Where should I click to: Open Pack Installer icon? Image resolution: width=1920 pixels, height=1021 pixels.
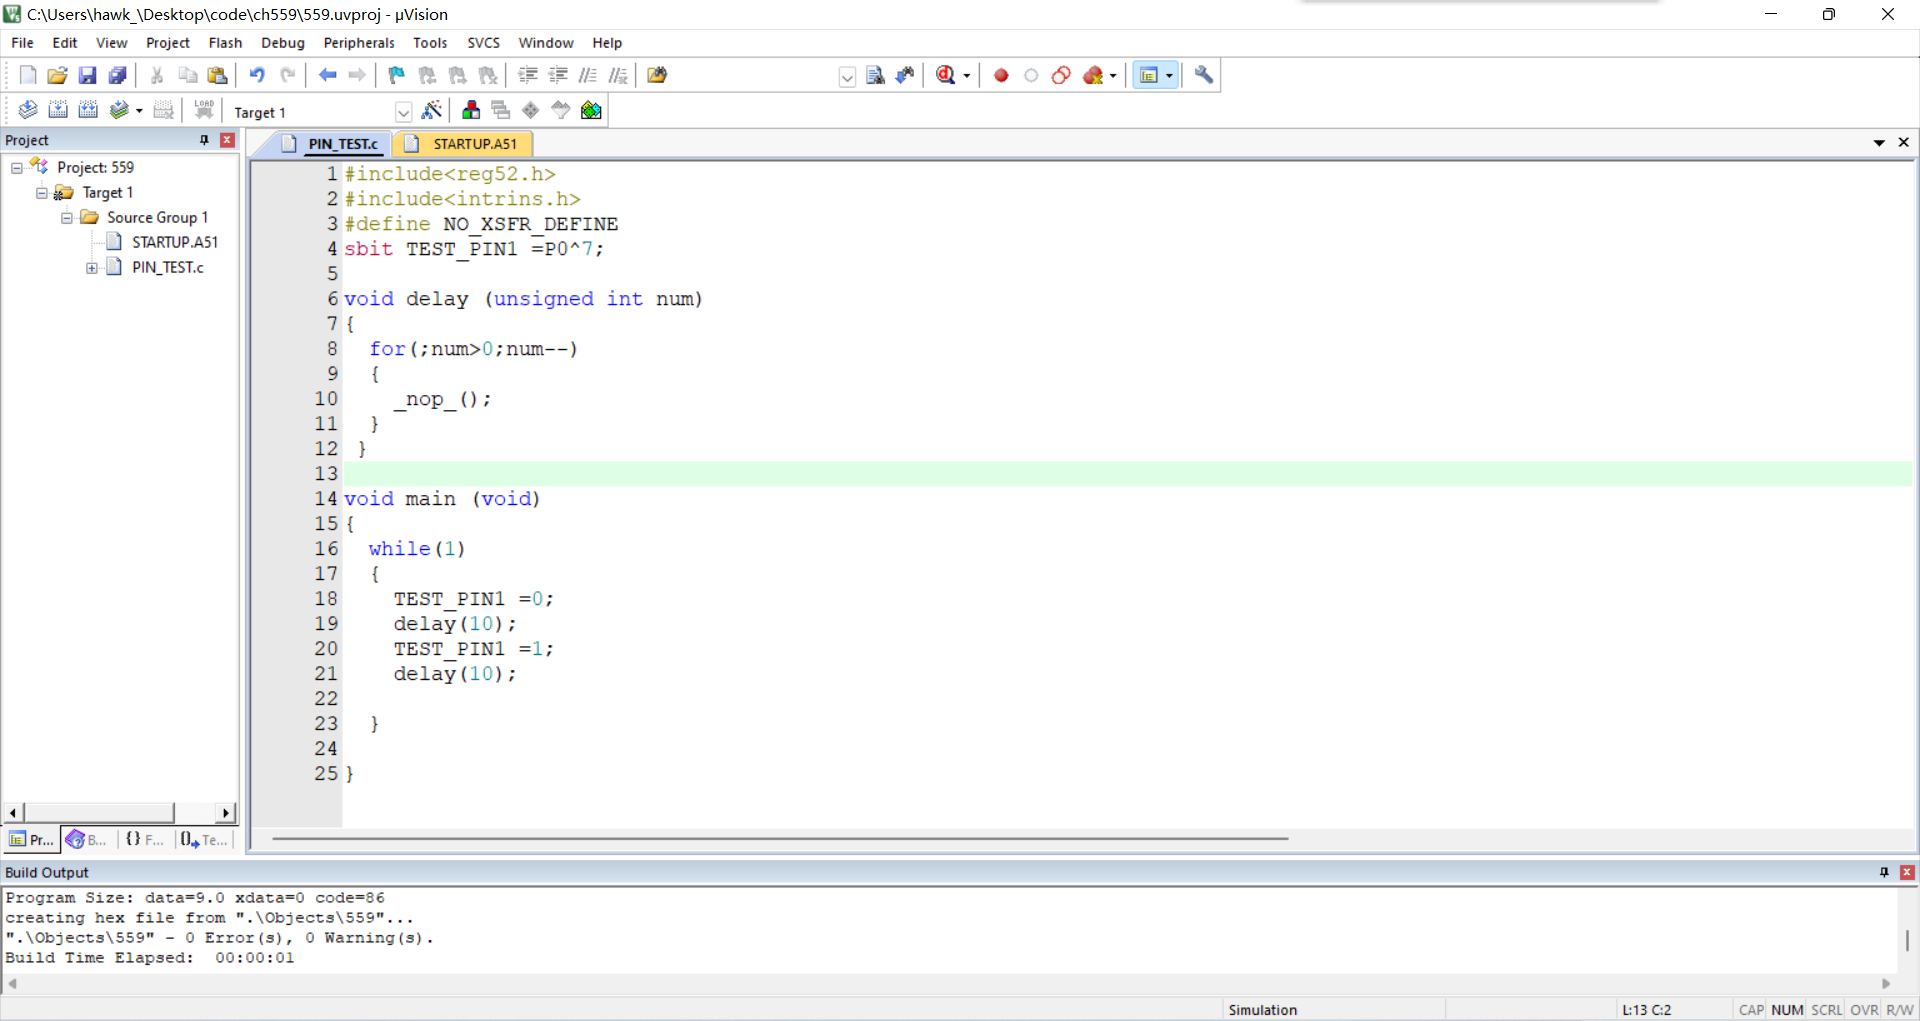[591, 110]
